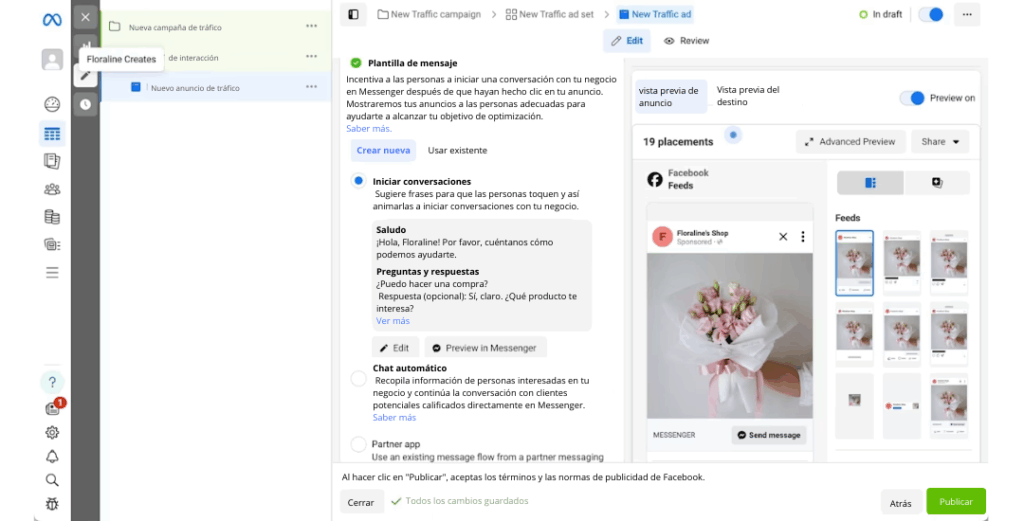Open the Audiences people icon in sidebar

click(x=52, y=189)
